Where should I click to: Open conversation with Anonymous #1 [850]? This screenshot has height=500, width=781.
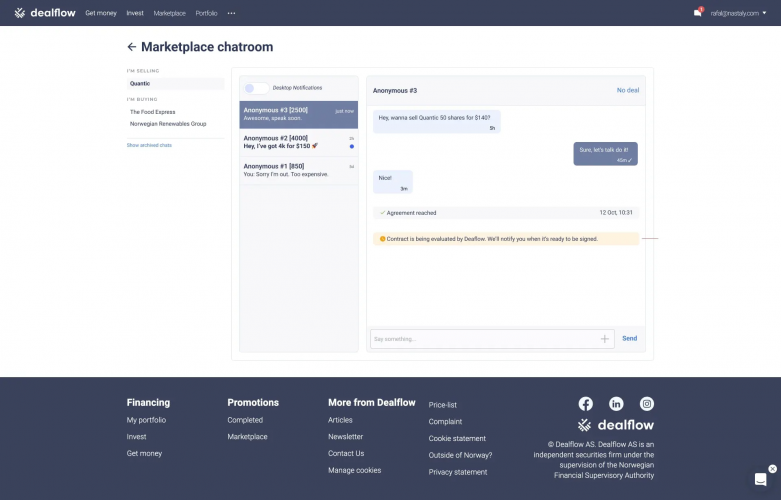pos(298,170)
